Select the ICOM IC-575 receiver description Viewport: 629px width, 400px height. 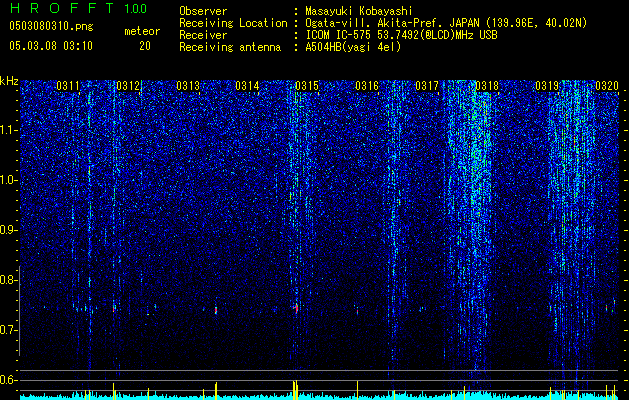tap(401, 36)
